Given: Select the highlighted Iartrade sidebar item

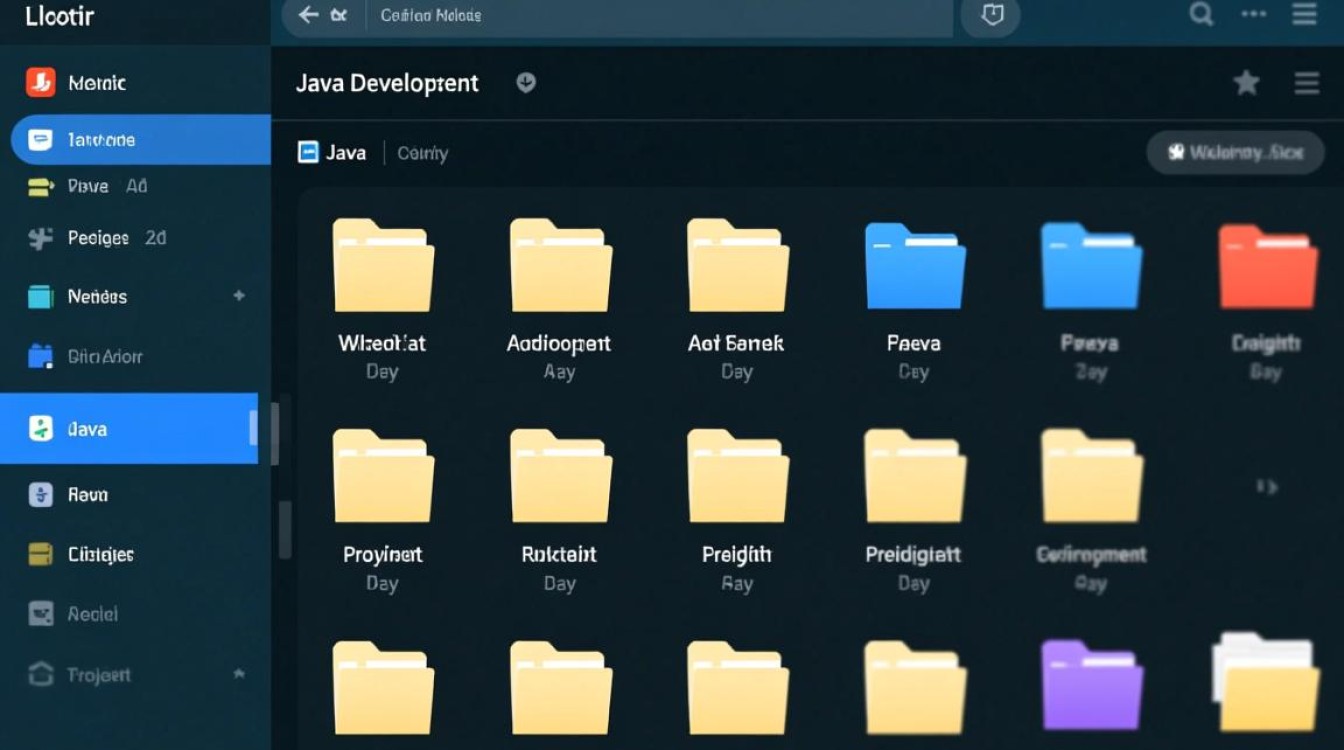Looking at the screenshot, I should (x=140, y=140).
